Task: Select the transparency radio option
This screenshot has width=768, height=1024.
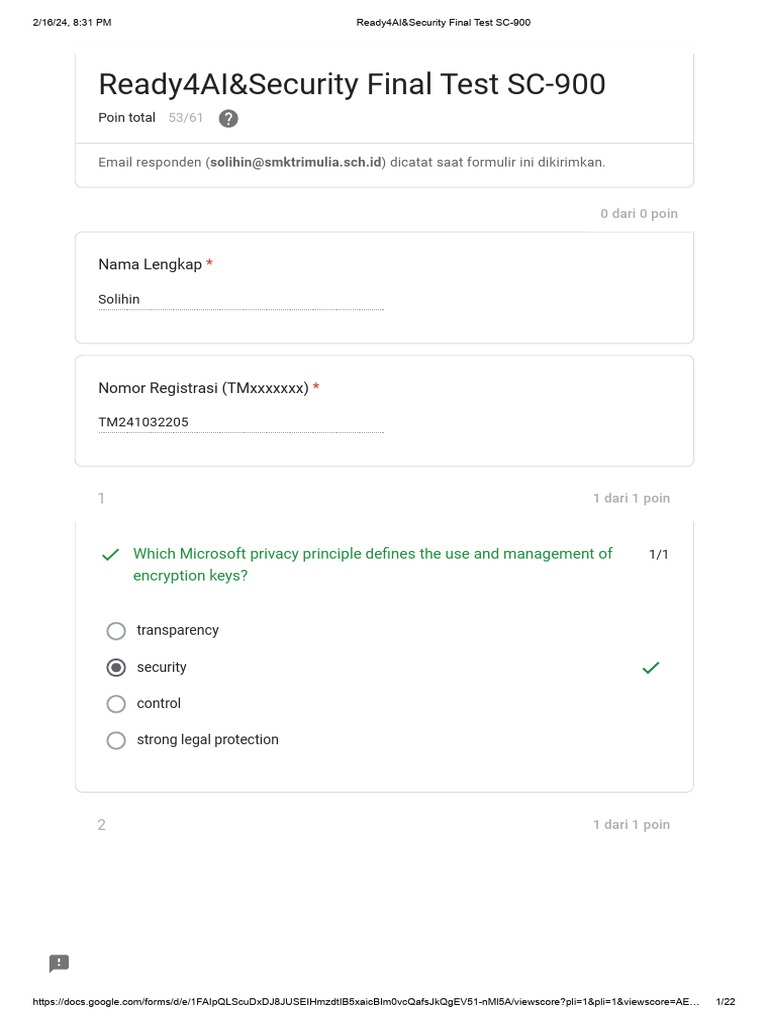Action: tap(116, 631)
